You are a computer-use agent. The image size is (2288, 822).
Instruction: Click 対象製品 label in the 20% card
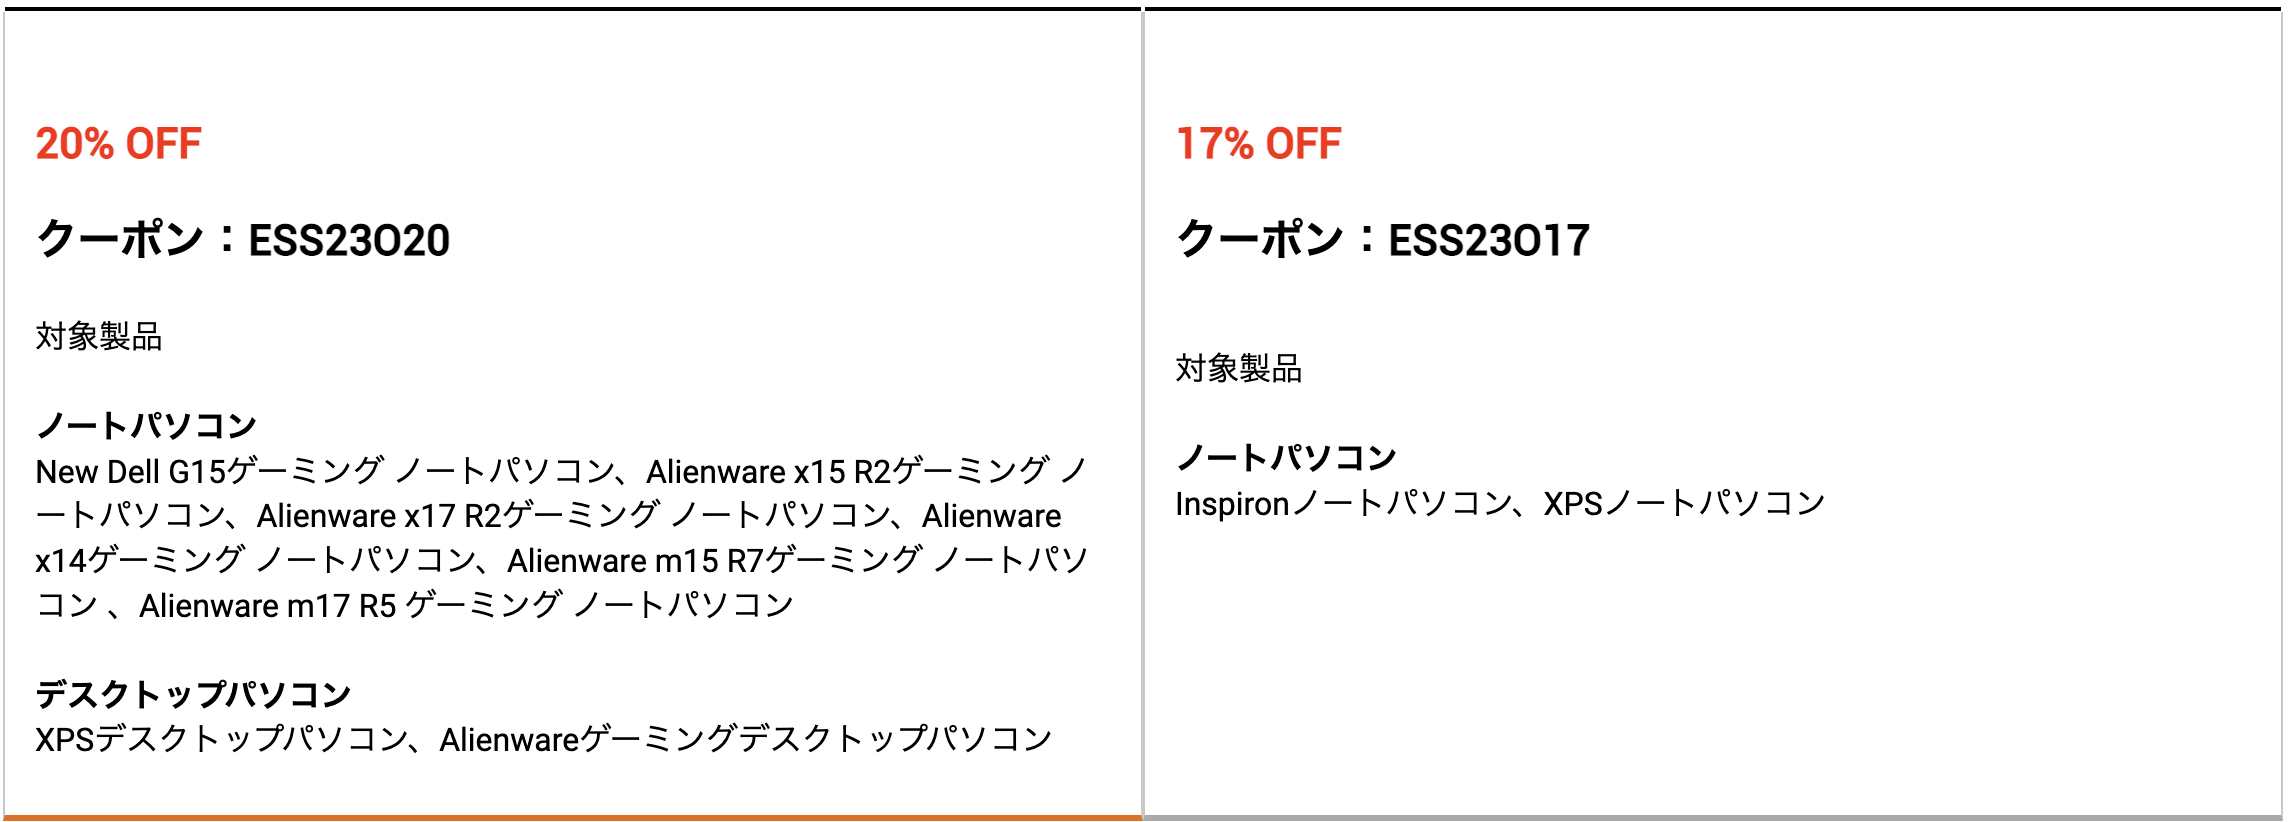pos(99,336)
